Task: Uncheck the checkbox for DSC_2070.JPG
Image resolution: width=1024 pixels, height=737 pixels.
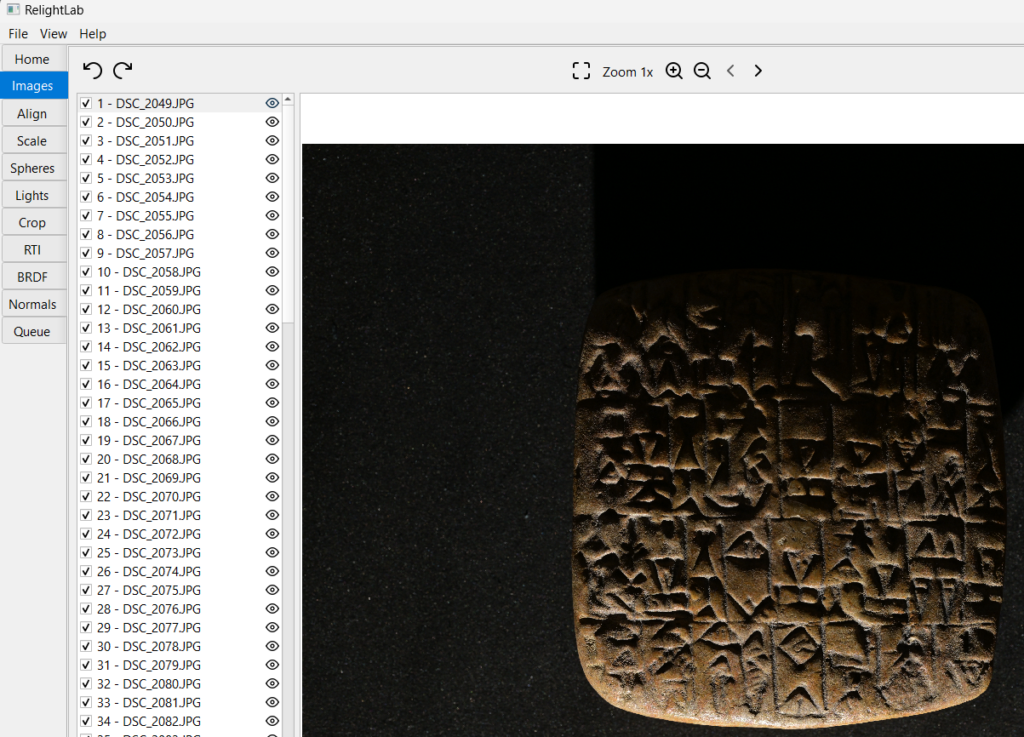Action: click(x=86, y=497)
